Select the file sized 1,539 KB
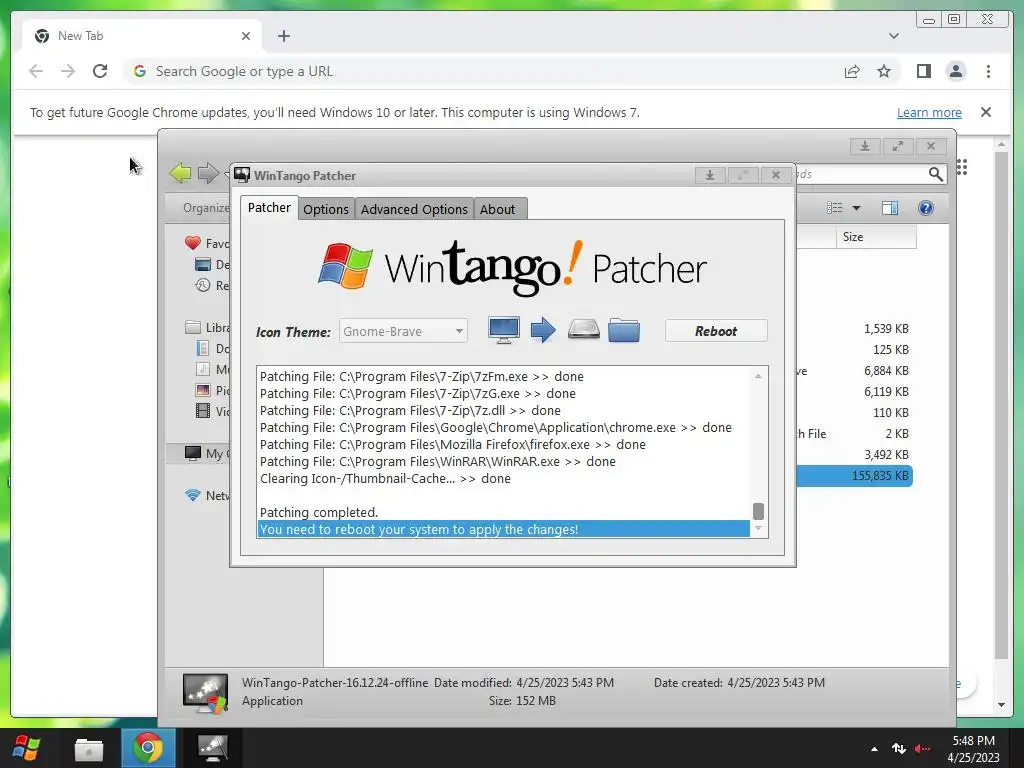The height and width of the screenshot is (768, 1024). (886, 328)
